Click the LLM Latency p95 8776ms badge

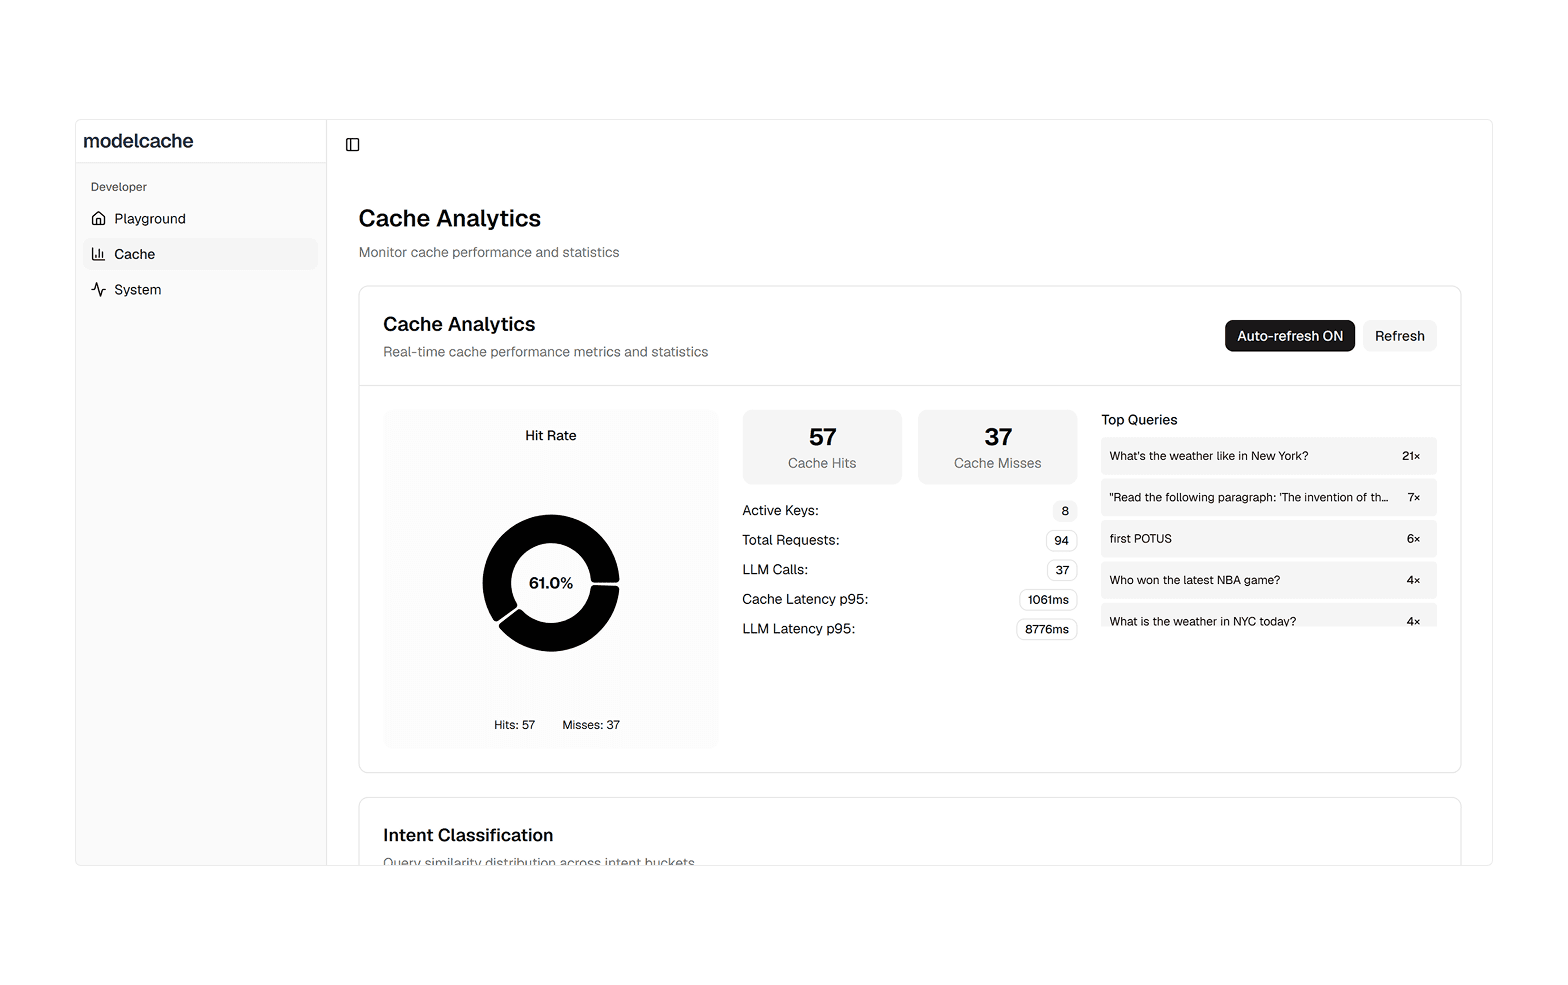pos(1046,629)
